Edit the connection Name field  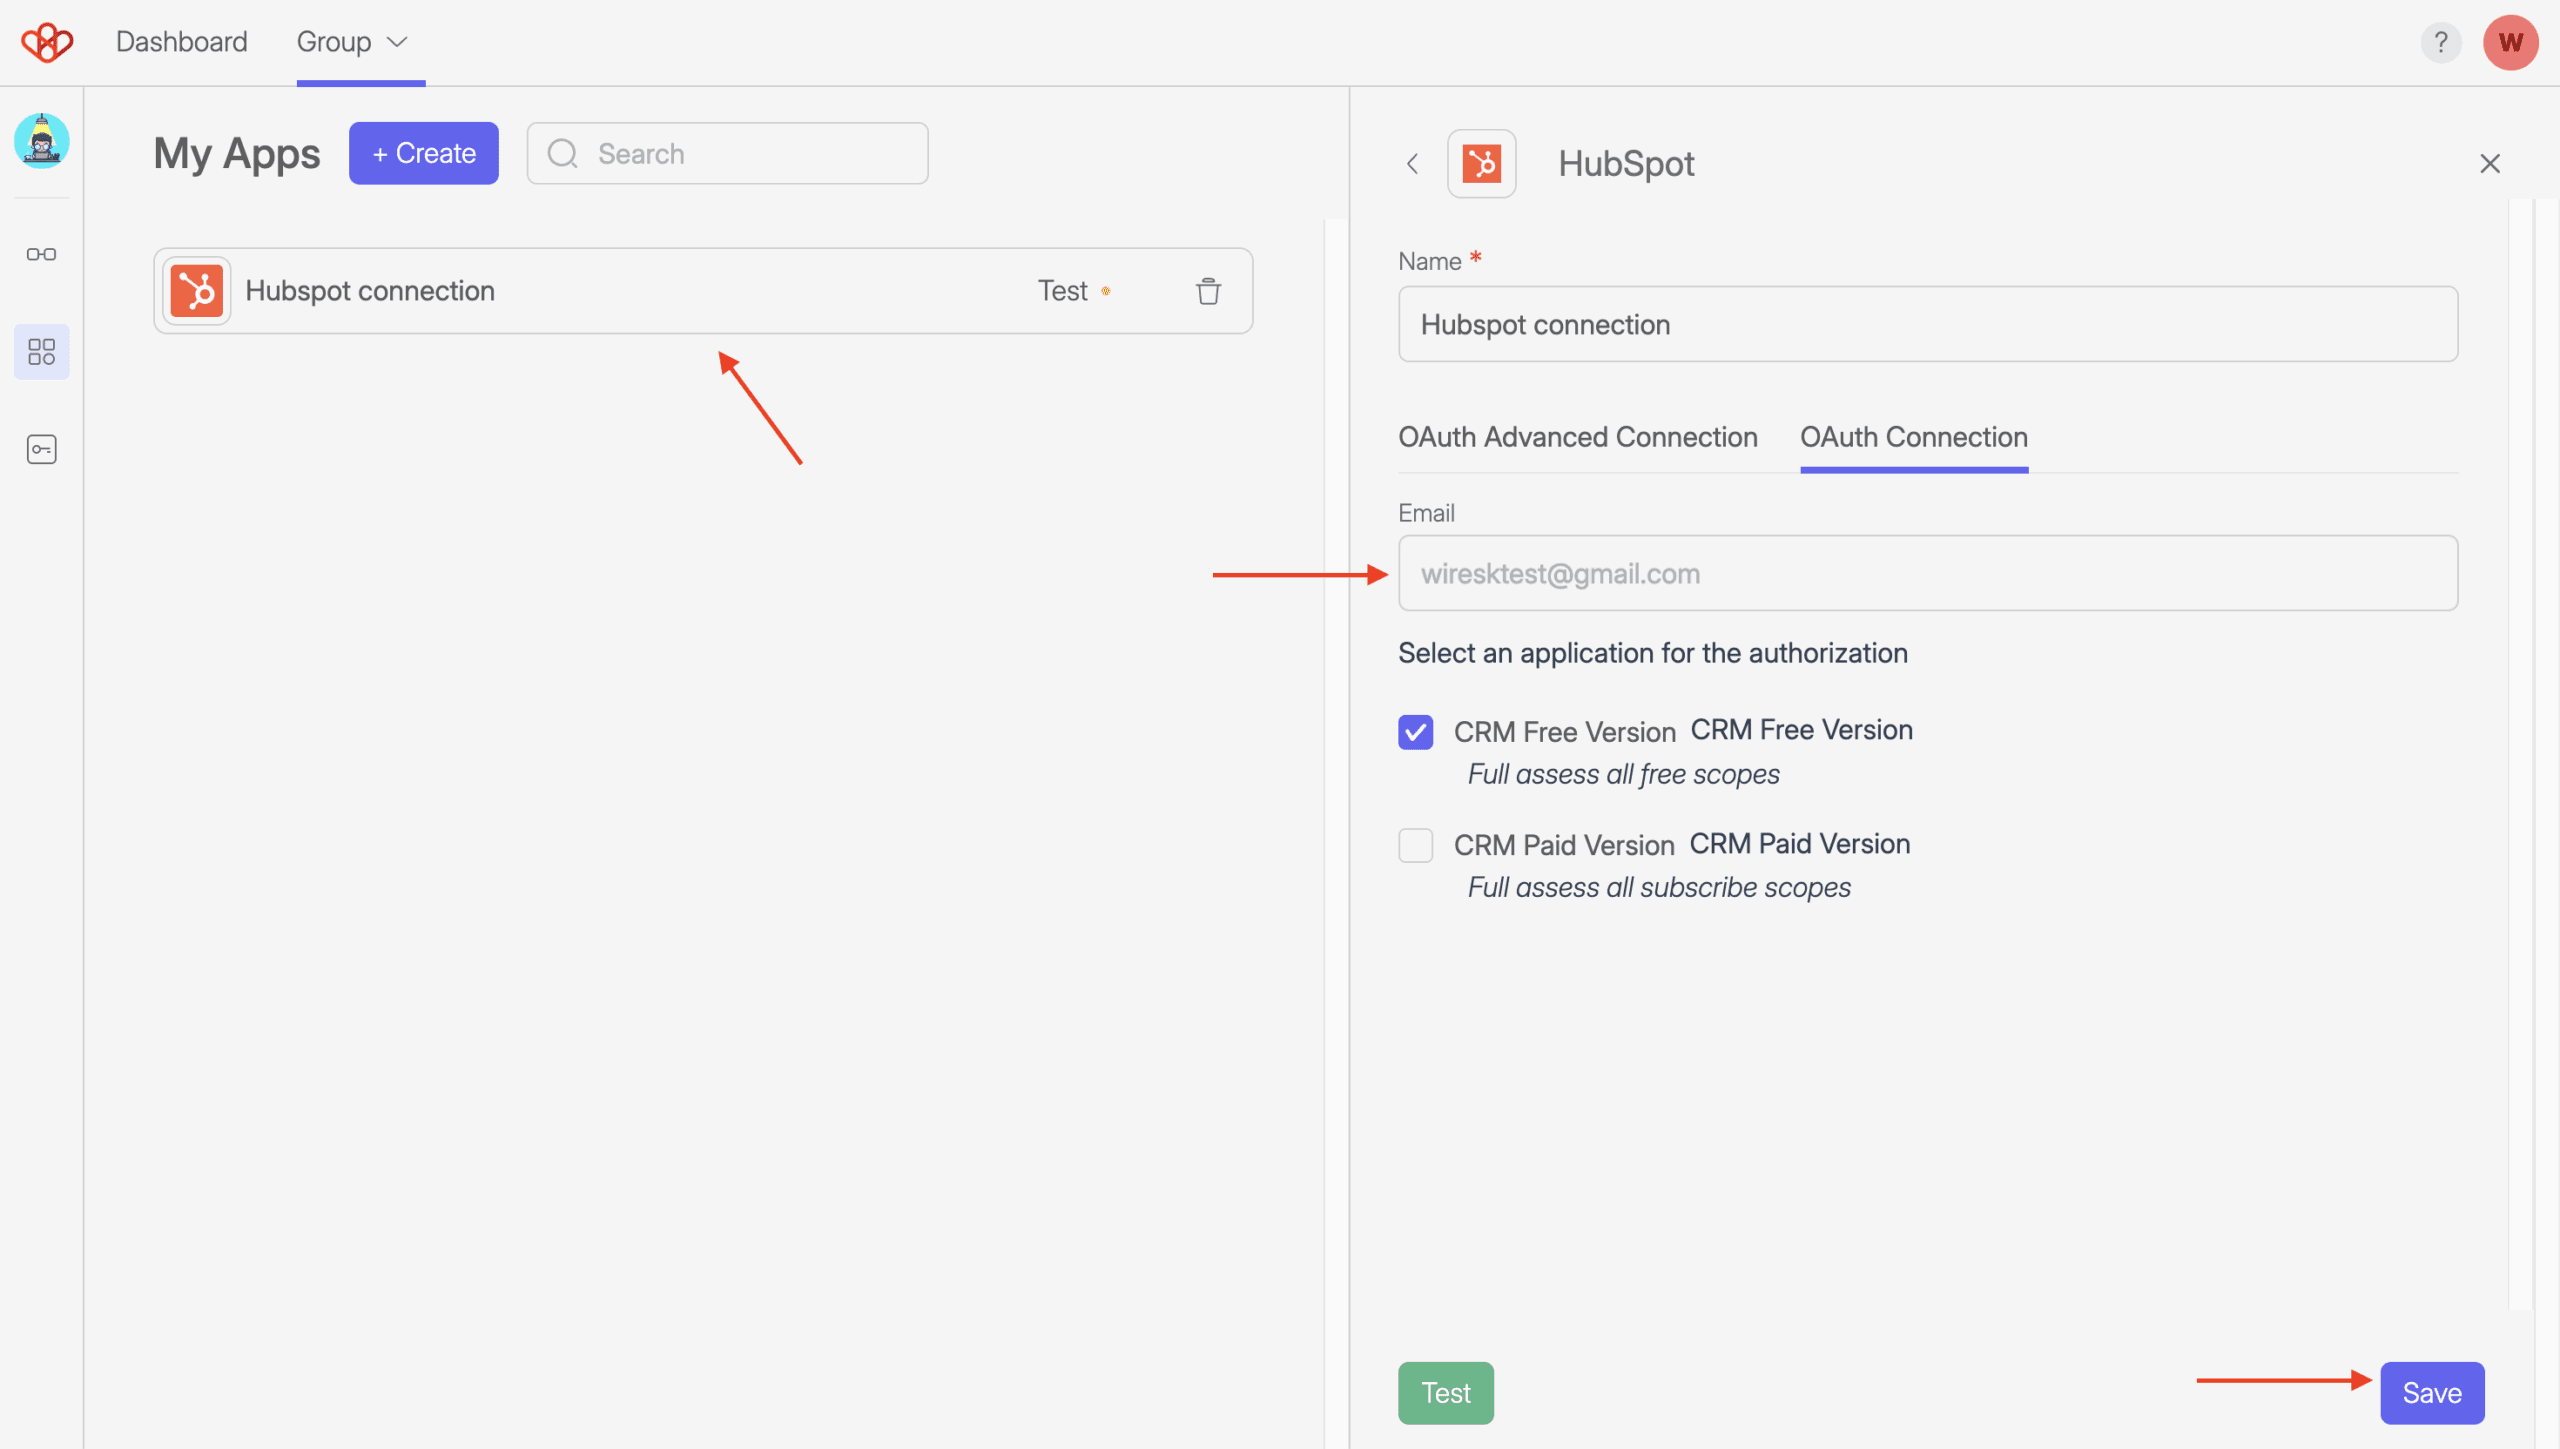click(1927, 324)
